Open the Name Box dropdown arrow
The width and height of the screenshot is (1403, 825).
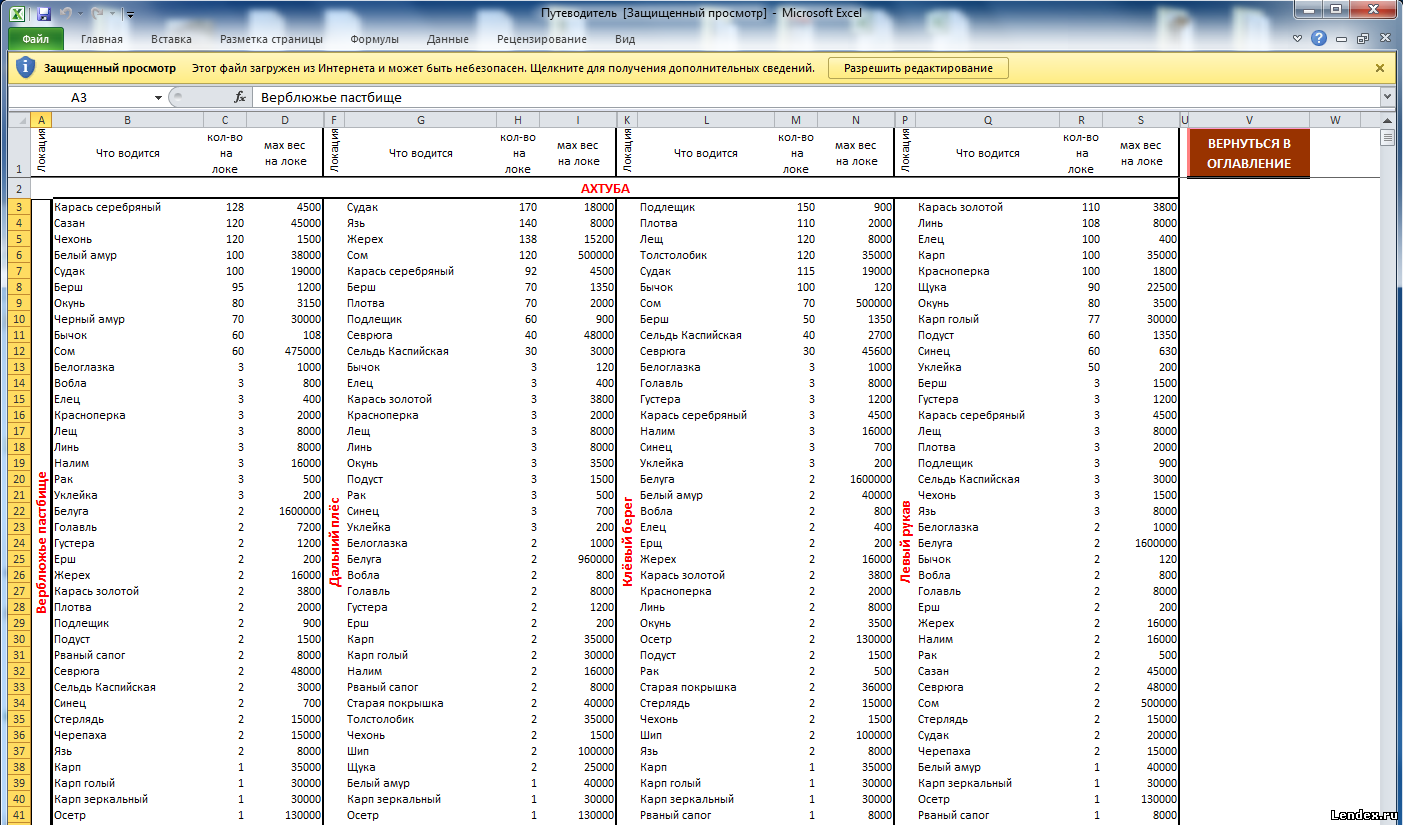(x=158, y=97)
